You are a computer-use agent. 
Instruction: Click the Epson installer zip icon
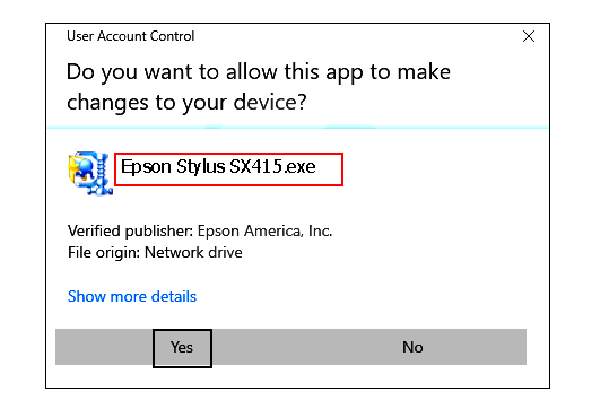[x=90, y=173]
